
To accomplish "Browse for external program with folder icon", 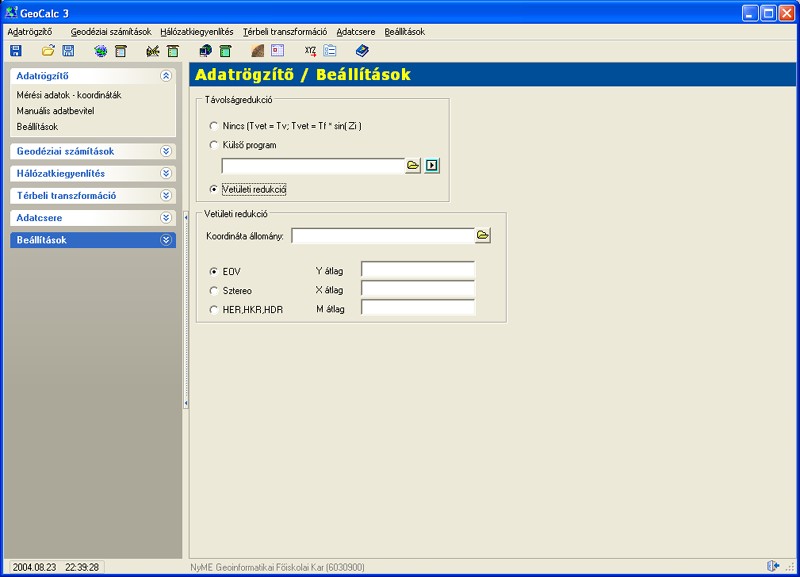I will [413, 165].
